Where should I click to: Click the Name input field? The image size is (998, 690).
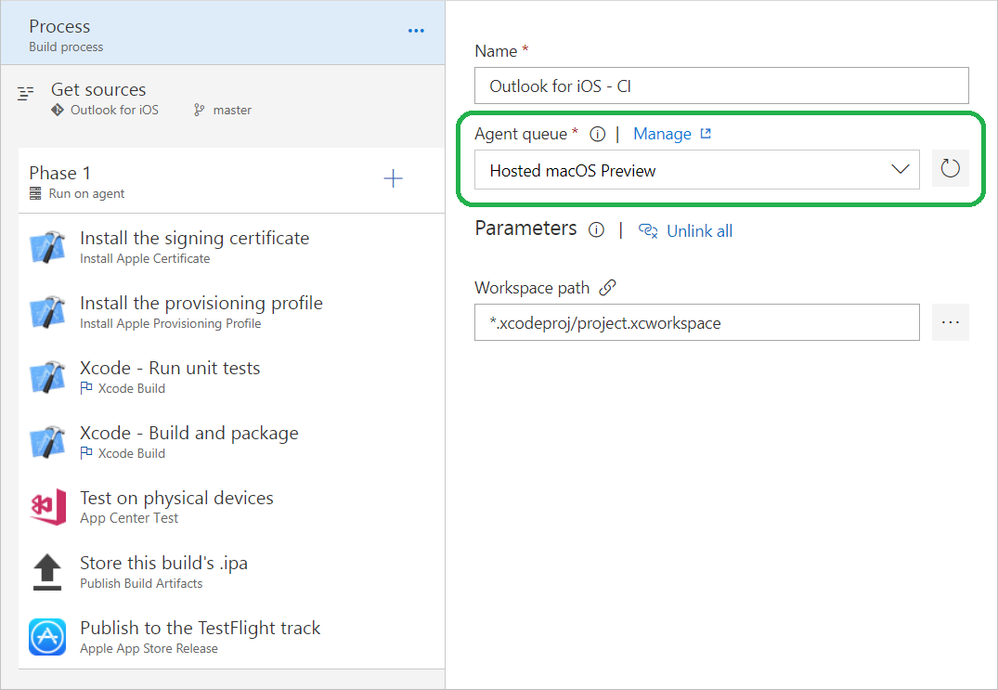[x=721, y=86]
